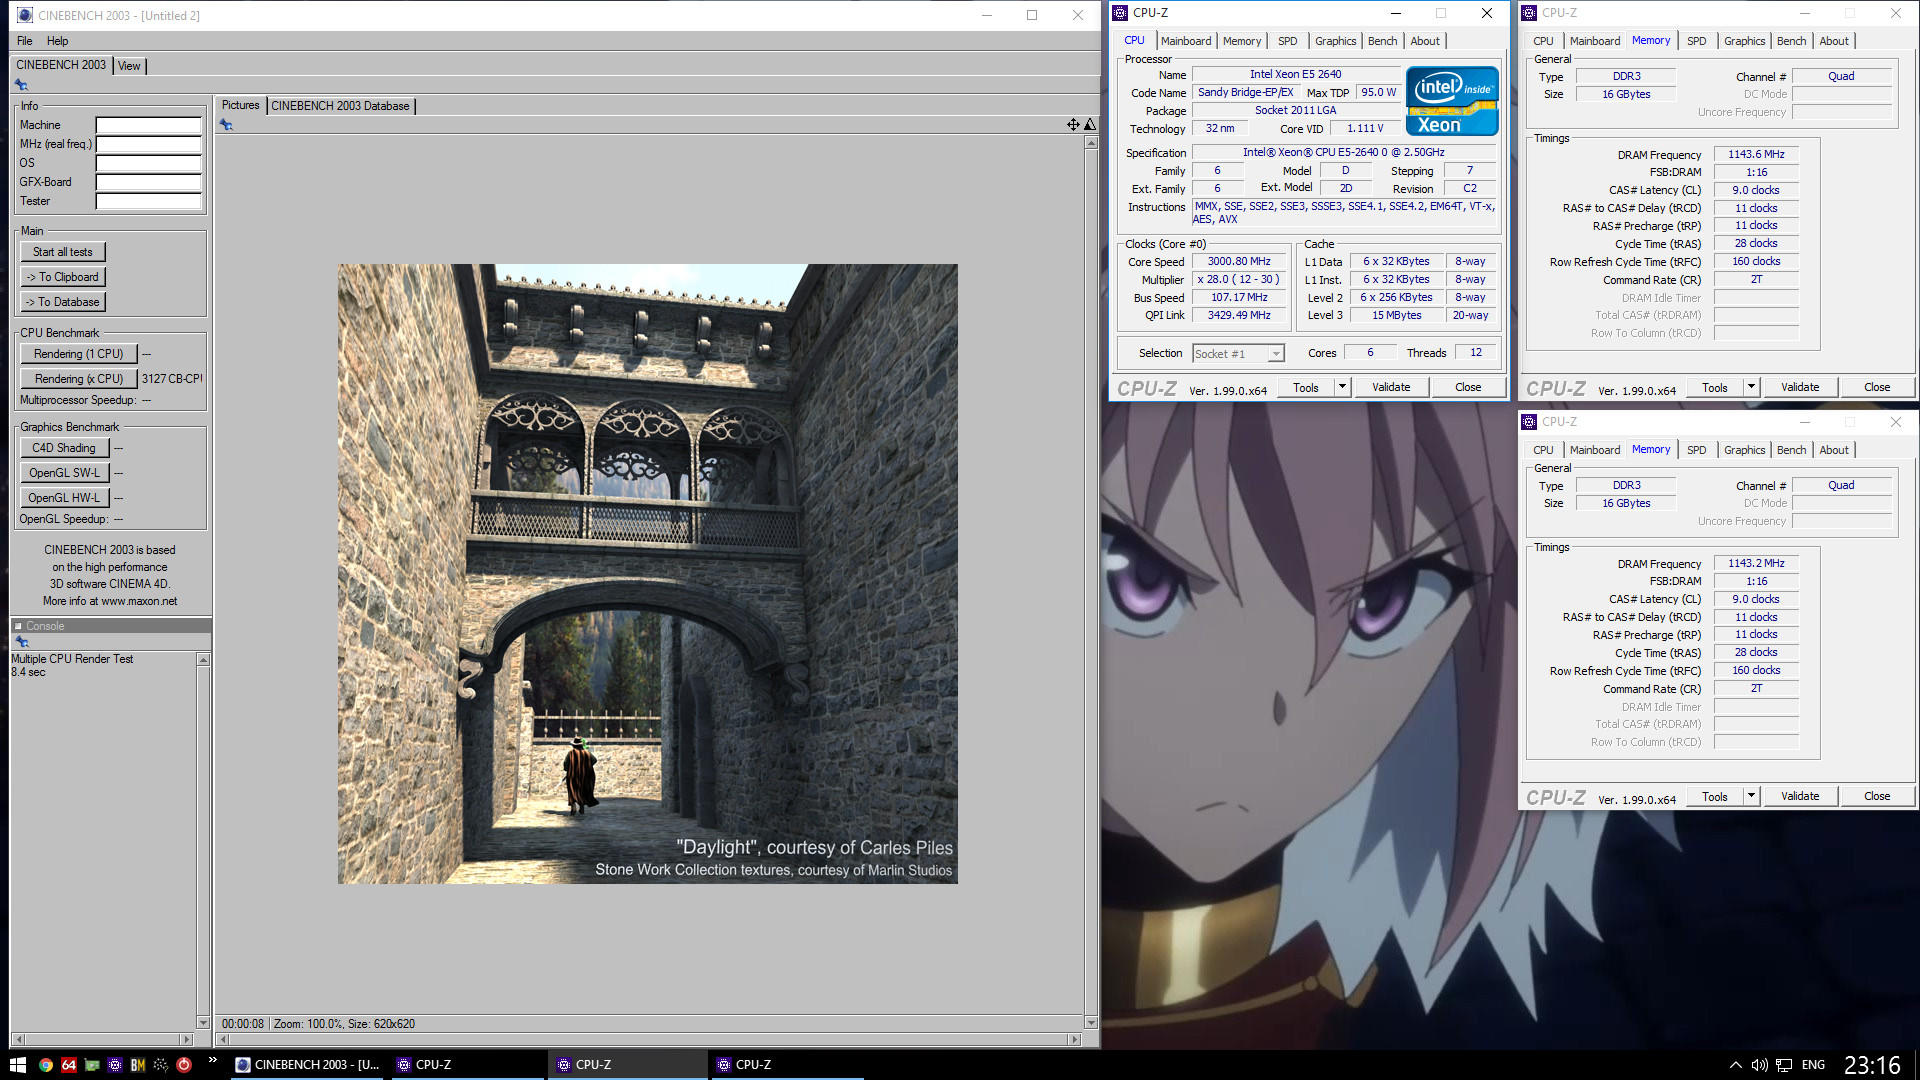The height and width of the screenshot is (1080, 1920).
Task: Open the graphics card icon shortcut on taskbar
Action: 92,1065
